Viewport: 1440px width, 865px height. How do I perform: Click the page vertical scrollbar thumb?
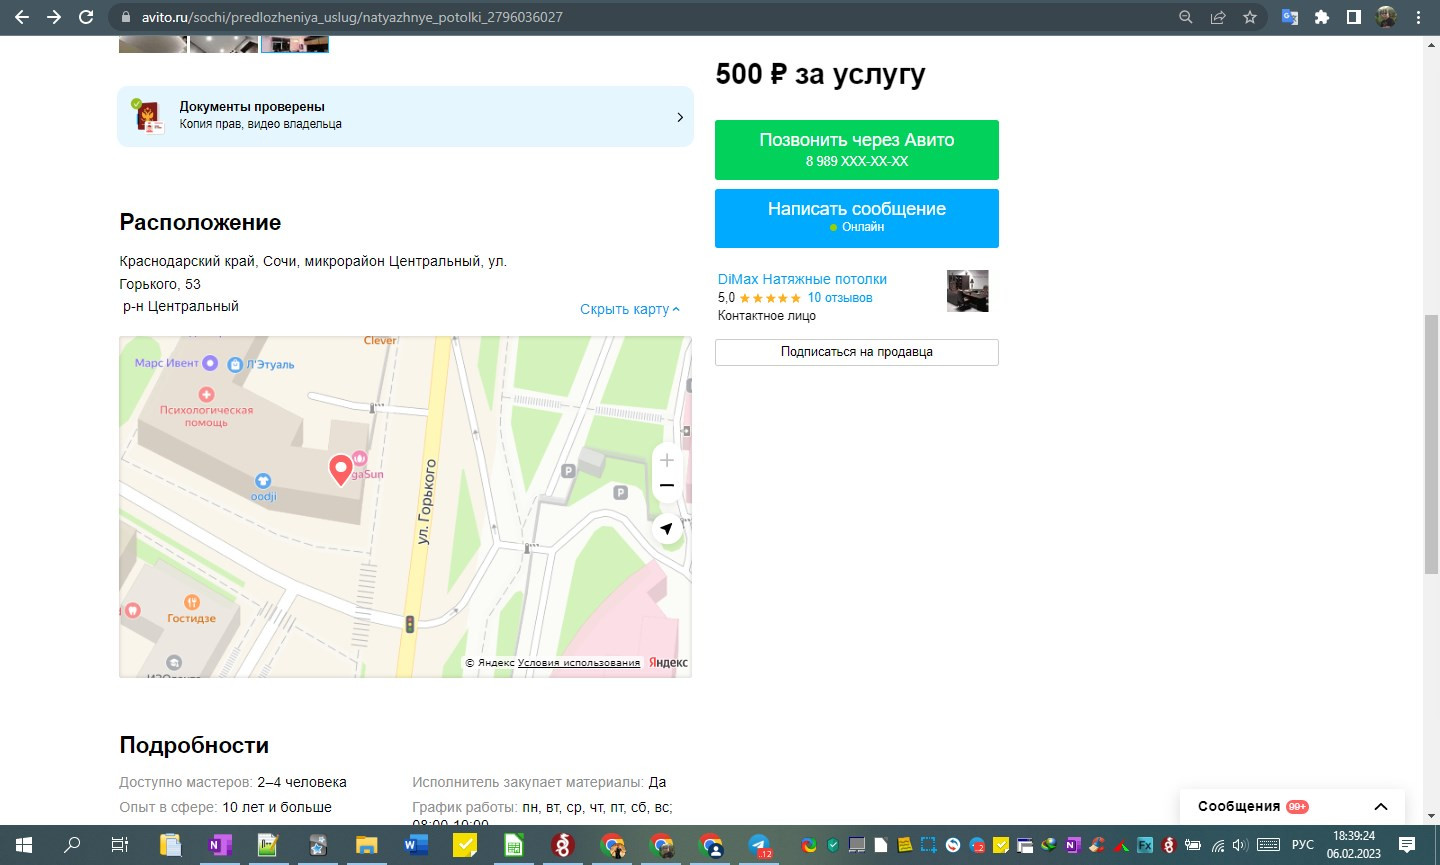pos(1431,444)
